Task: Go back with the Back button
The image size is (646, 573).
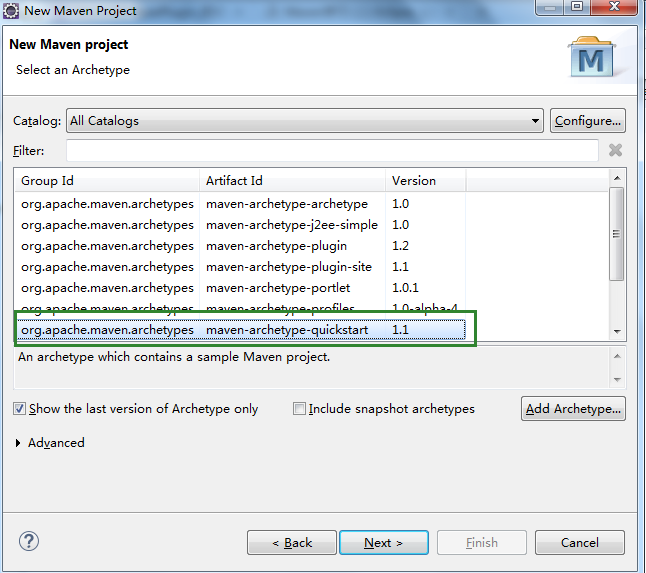Action: tap(292, 543)
